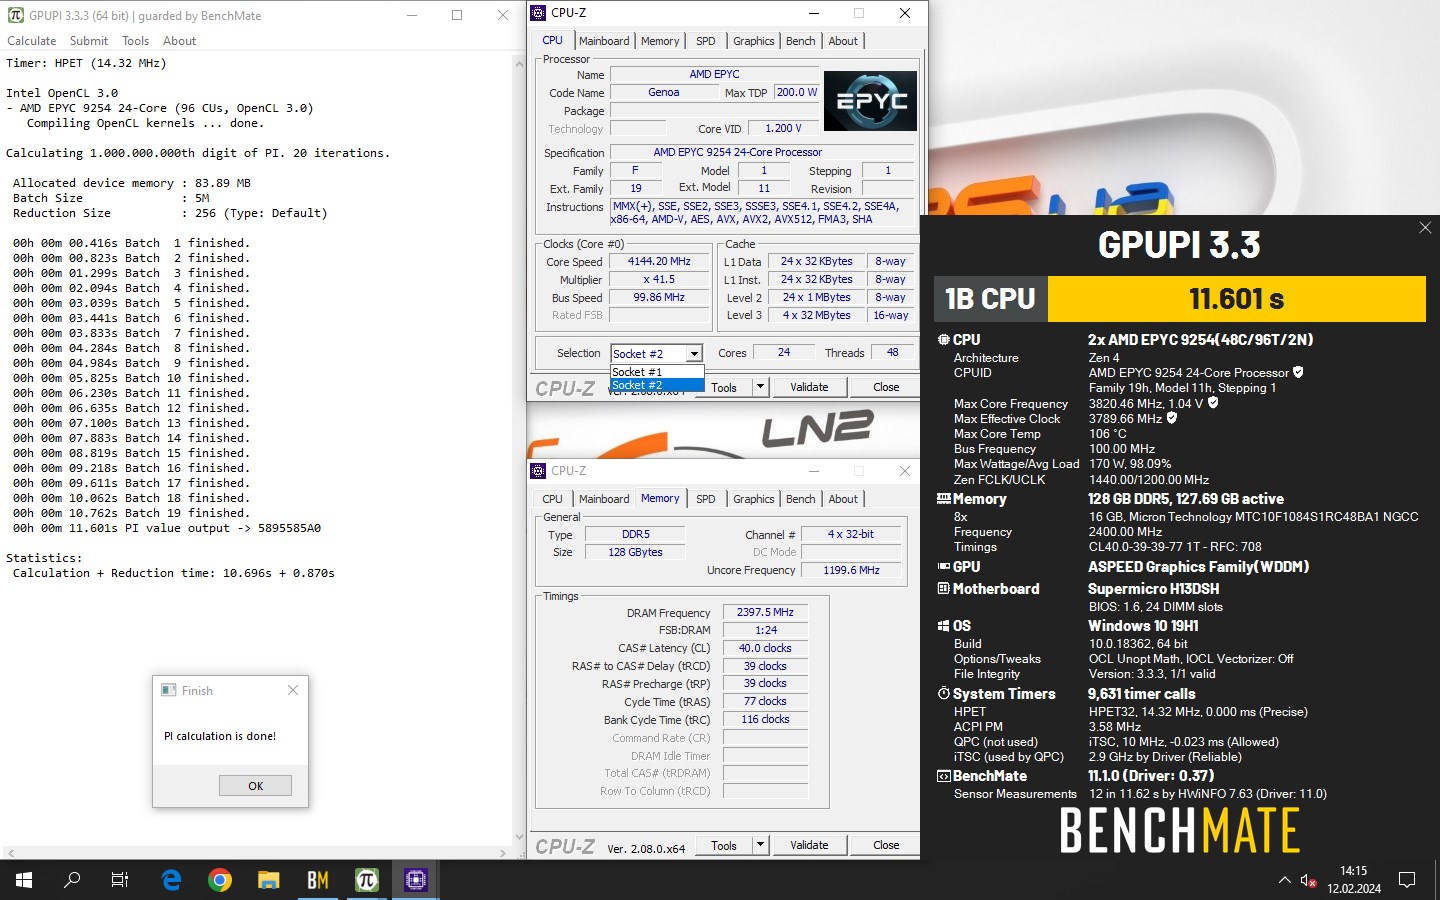1440x900 pixels.
Task: Click the lower CPU-Z window title icon
Action: [538, 471]
